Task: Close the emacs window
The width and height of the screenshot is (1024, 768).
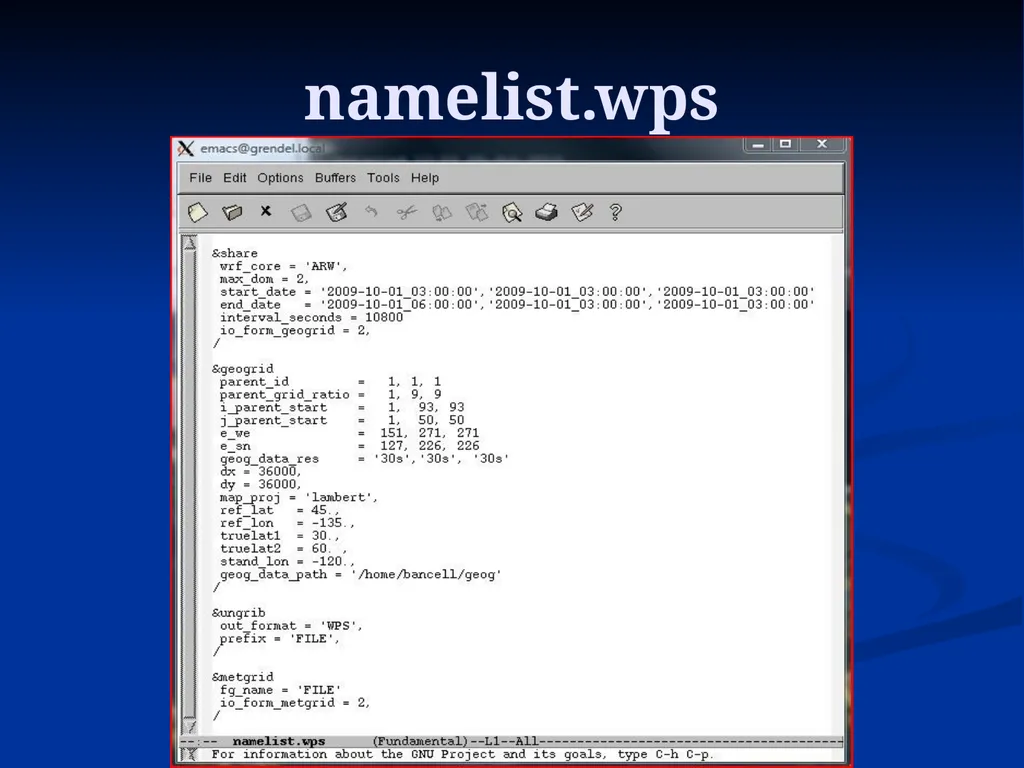Action: [822, 144]
